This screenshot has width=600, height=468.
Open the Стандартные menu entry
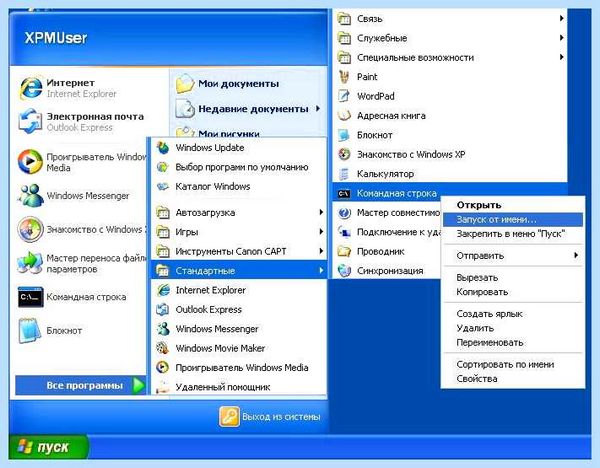click(x=239, y=271)
